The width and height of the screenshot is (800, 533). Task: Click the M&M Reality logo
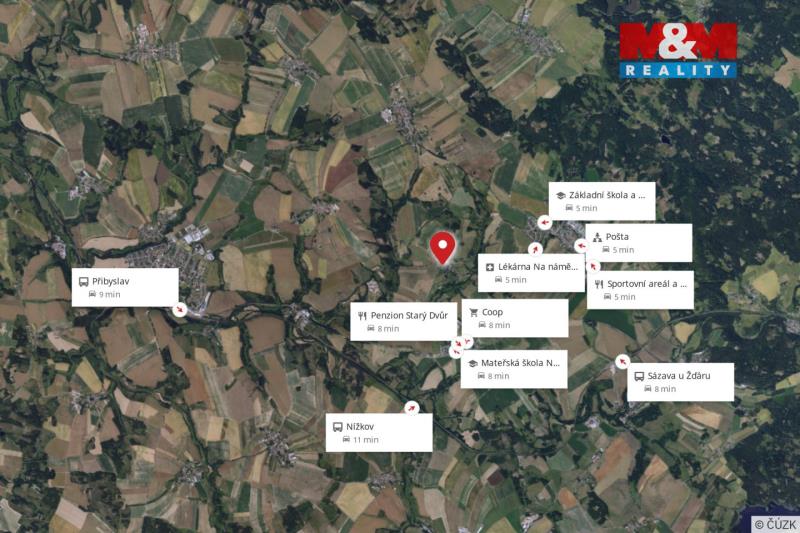(678, 50)
